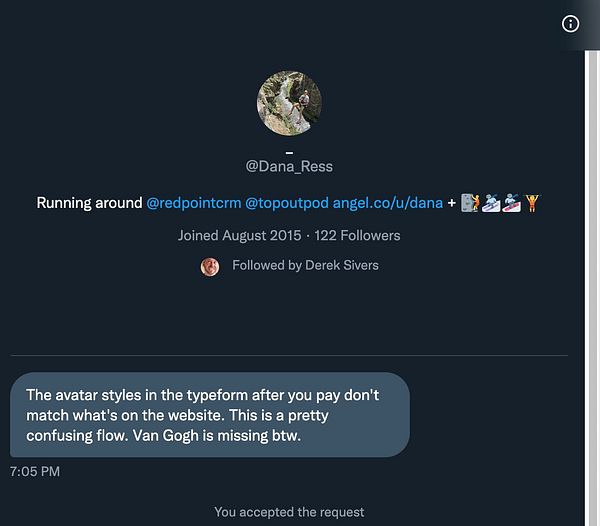Click the rock climber emoji in bio

[x=470, y=203]
